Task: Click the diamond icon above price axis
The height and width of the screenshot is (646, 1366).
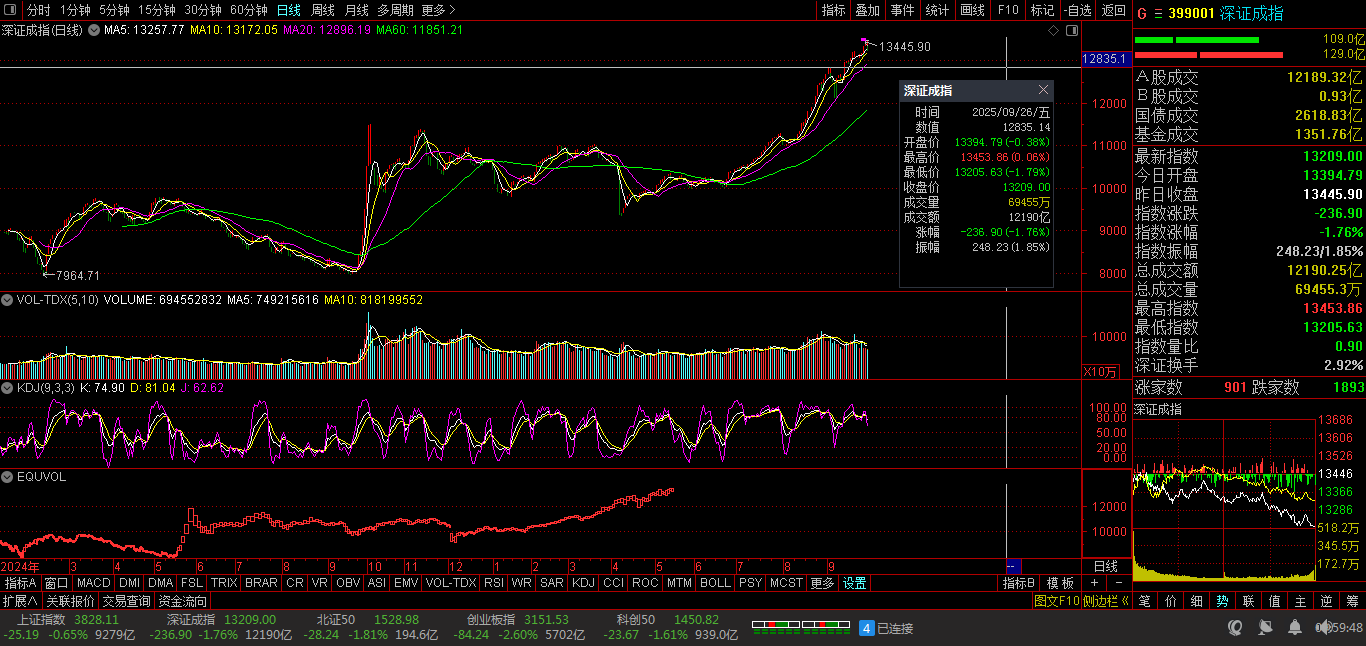Action: 1052,31
